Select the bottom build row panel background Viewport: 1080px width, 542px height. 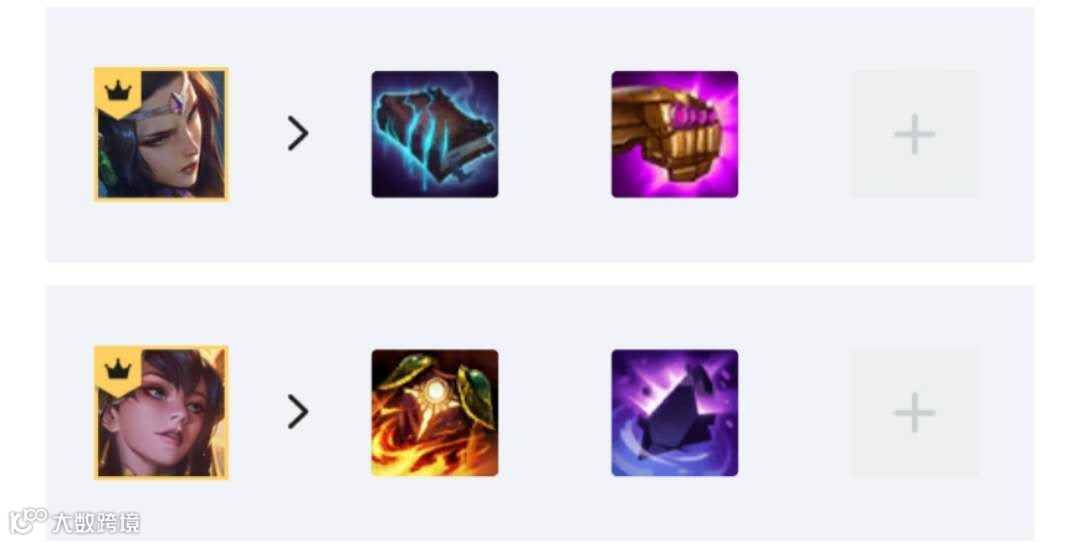click(540, 413)
